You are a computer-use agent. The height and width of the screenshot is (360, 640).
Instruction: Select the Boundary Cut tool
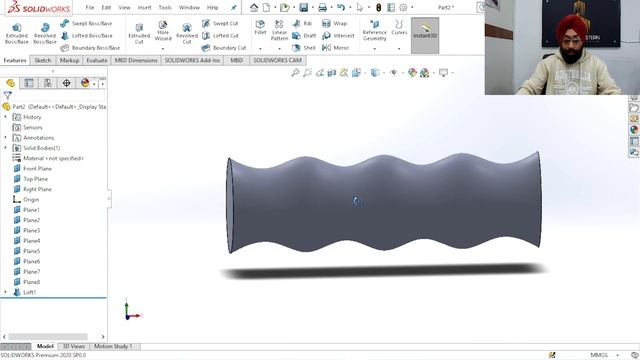(x=224, y=48)
